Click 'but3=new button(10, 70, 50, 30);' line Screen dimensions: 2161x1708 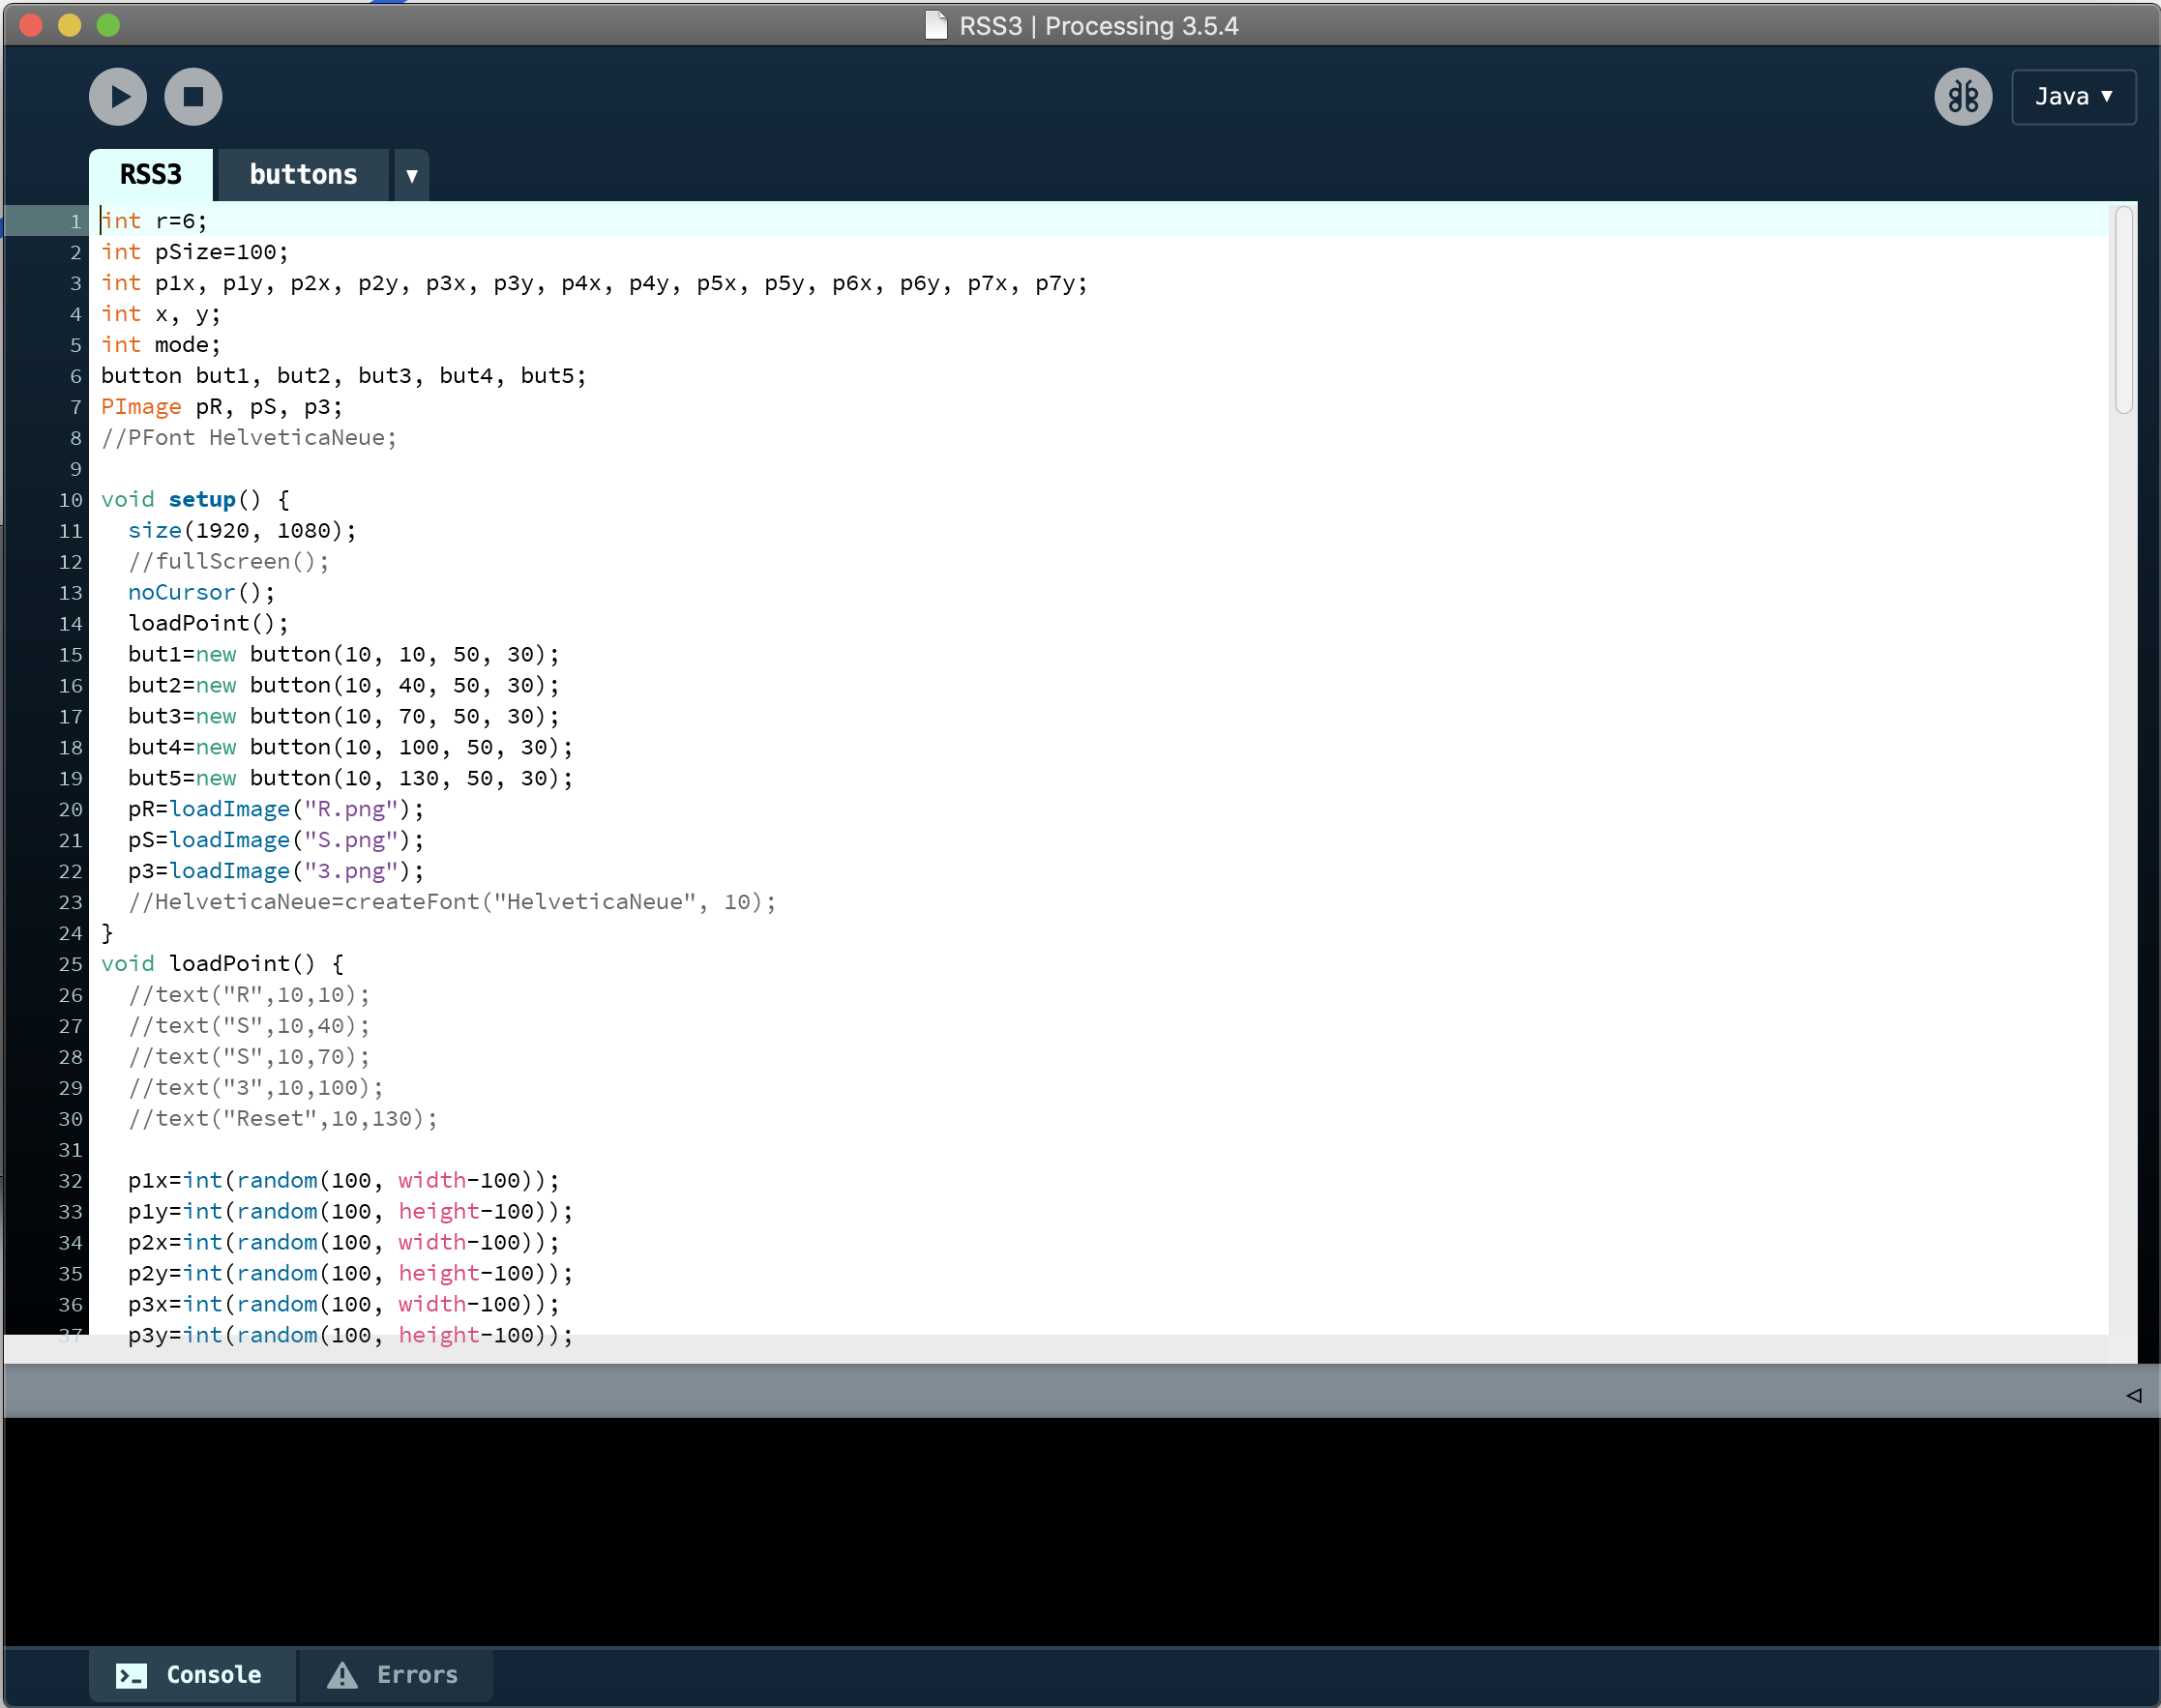[x=343, y=716]
